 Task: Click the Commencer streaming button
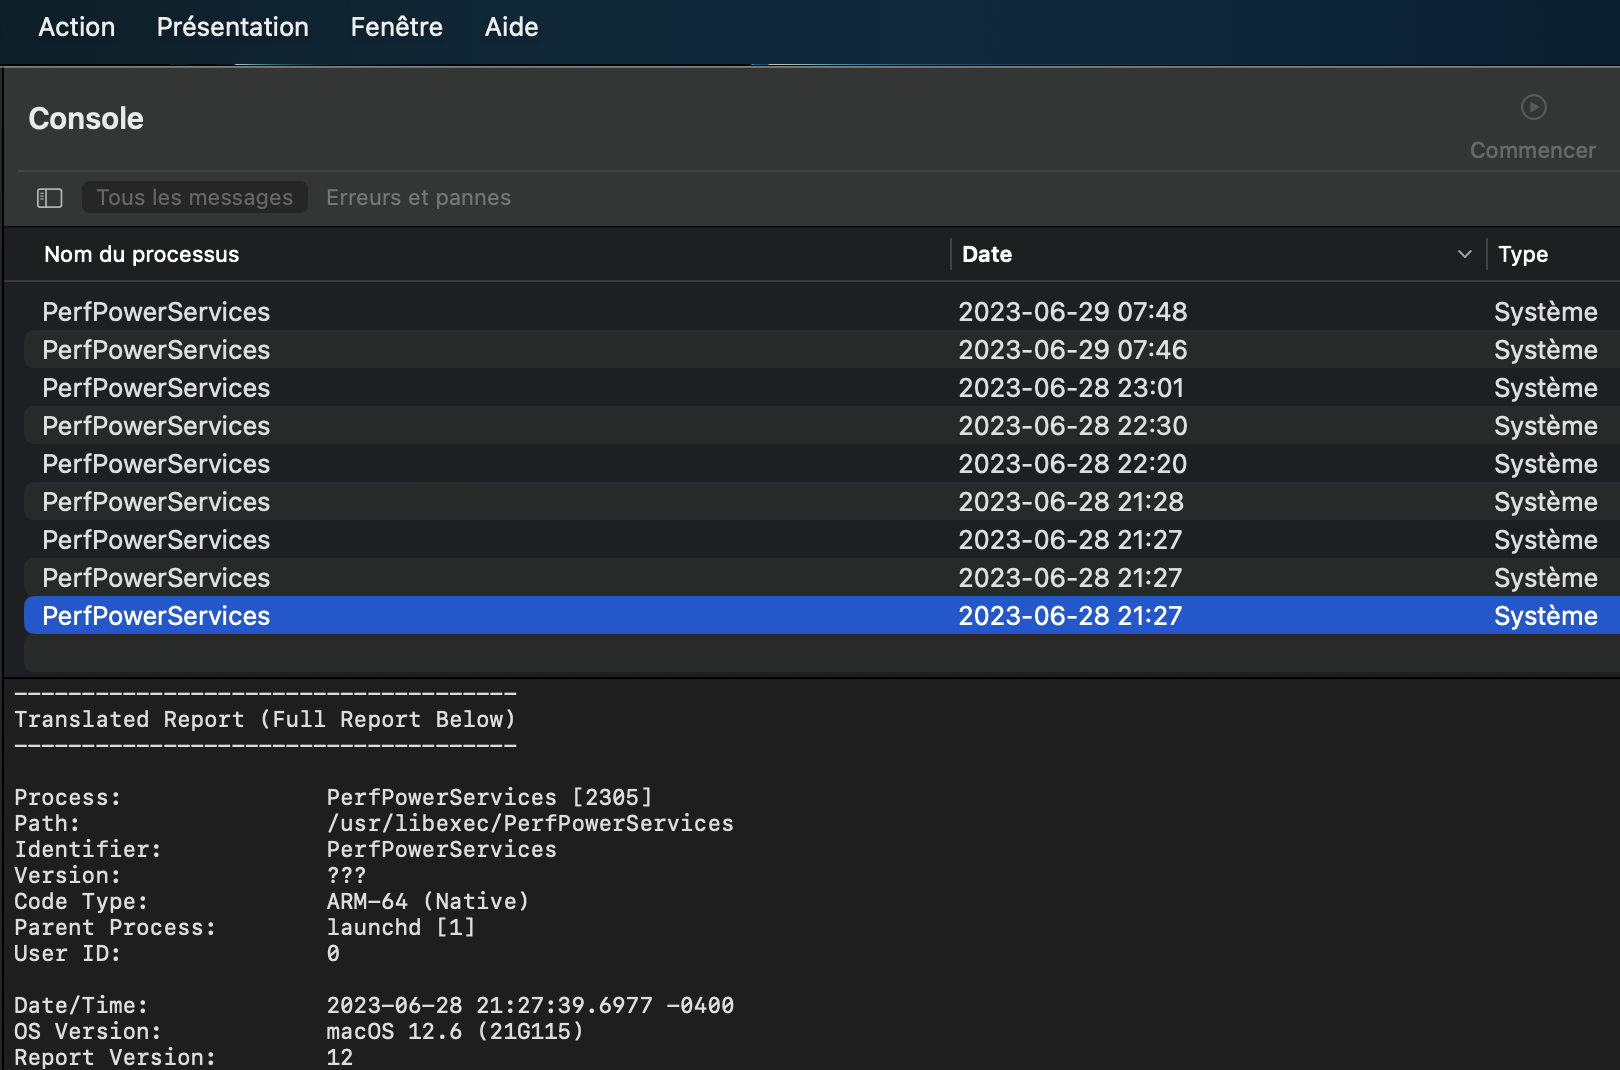coord(1533,127)
